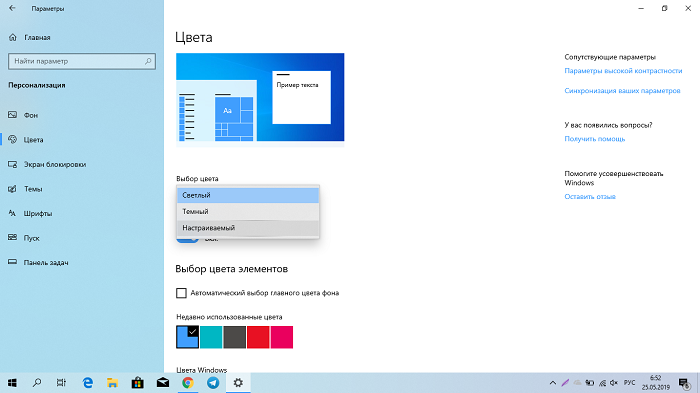Open the Шрифты fonts icon
Image resolution: width=700 pixels, height=393 pixels.
click(x=12, y=213)
